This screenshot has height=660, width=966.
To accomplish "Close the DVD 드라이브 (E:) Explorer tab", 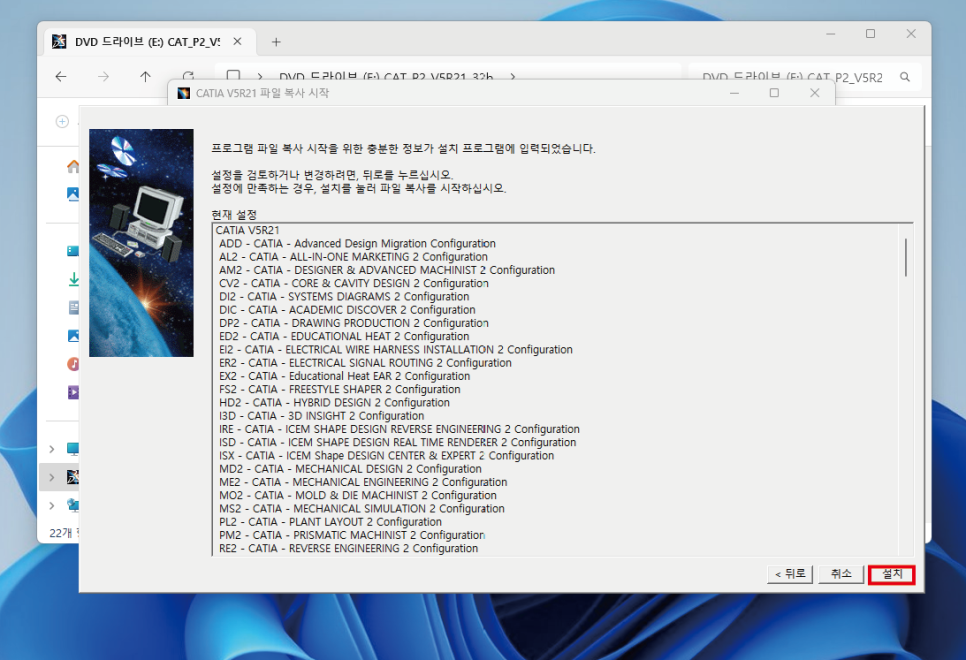I will [237, 41].
